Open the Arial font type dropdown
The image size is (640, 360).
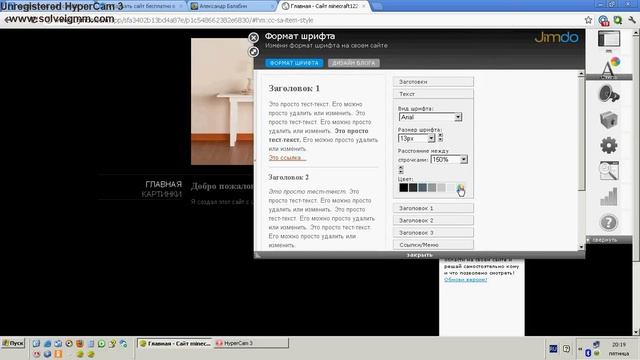pyautogui.click(x=430, y=117)
